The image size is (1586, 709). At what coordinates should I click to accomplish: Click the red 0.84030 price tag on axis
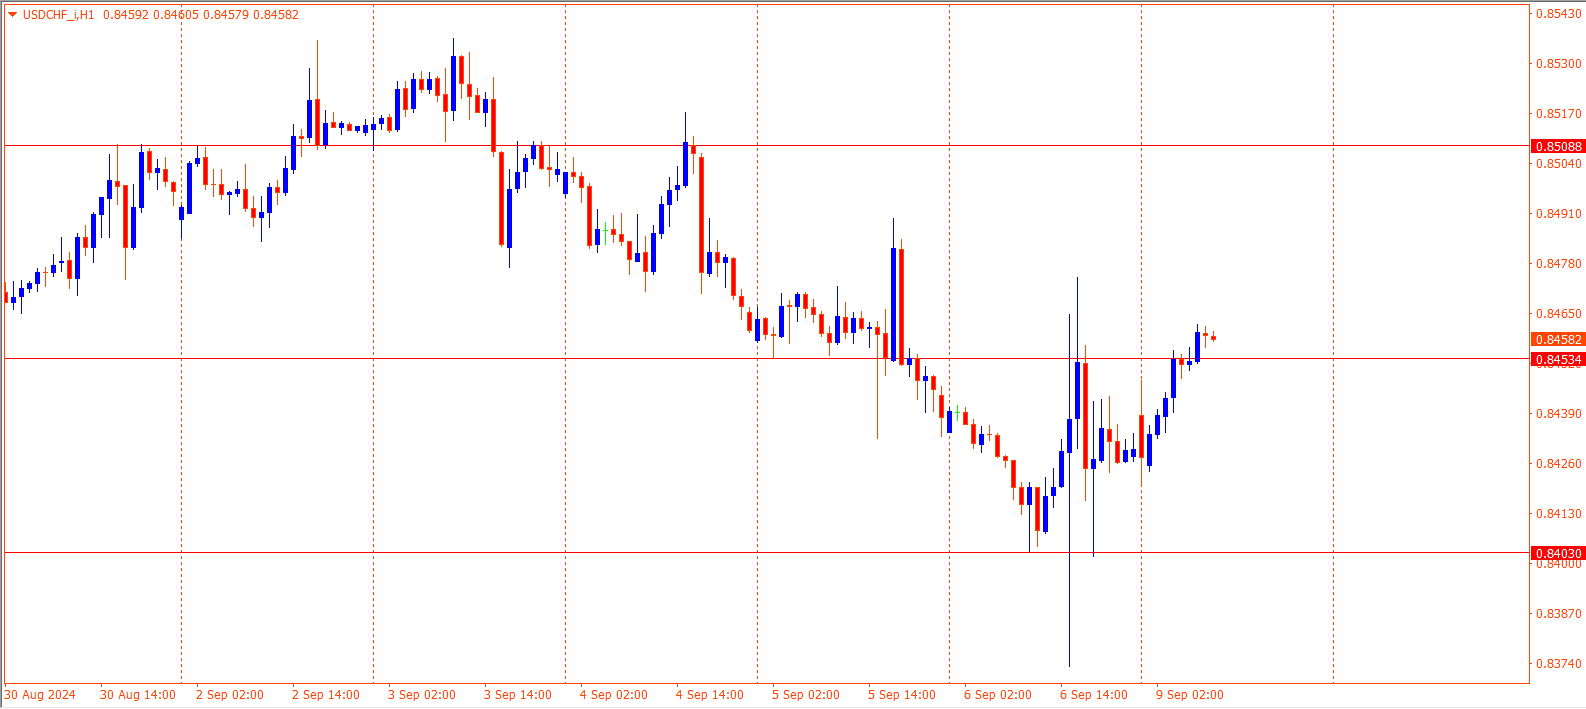pyautogui.click(x=1558, y=553)
